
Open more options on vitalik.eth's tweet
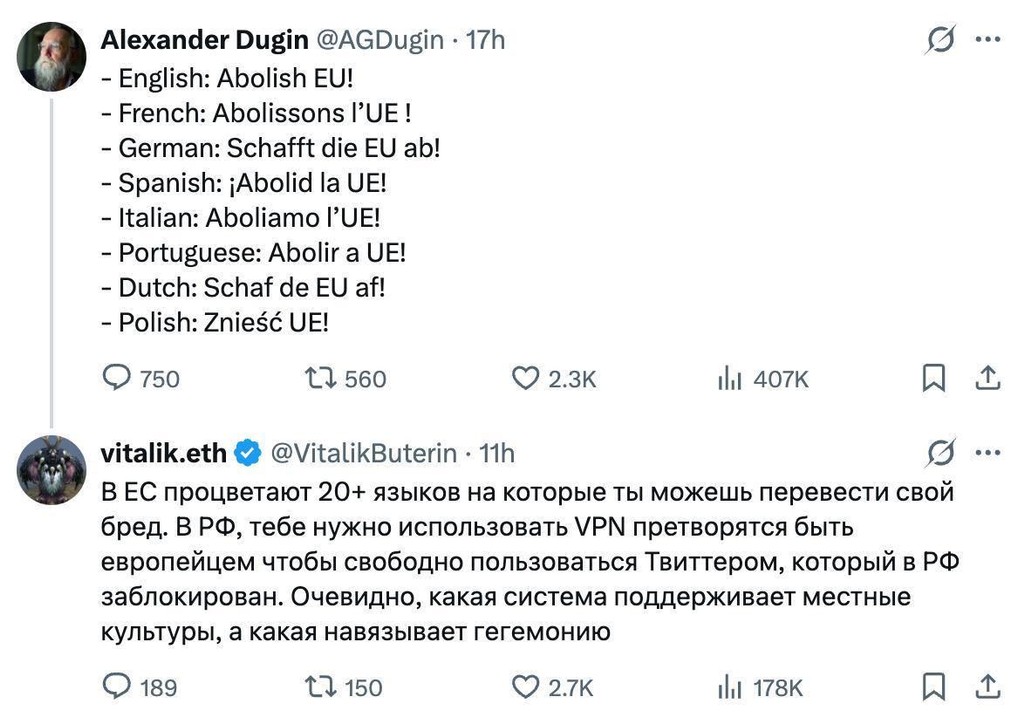(987, 453)
